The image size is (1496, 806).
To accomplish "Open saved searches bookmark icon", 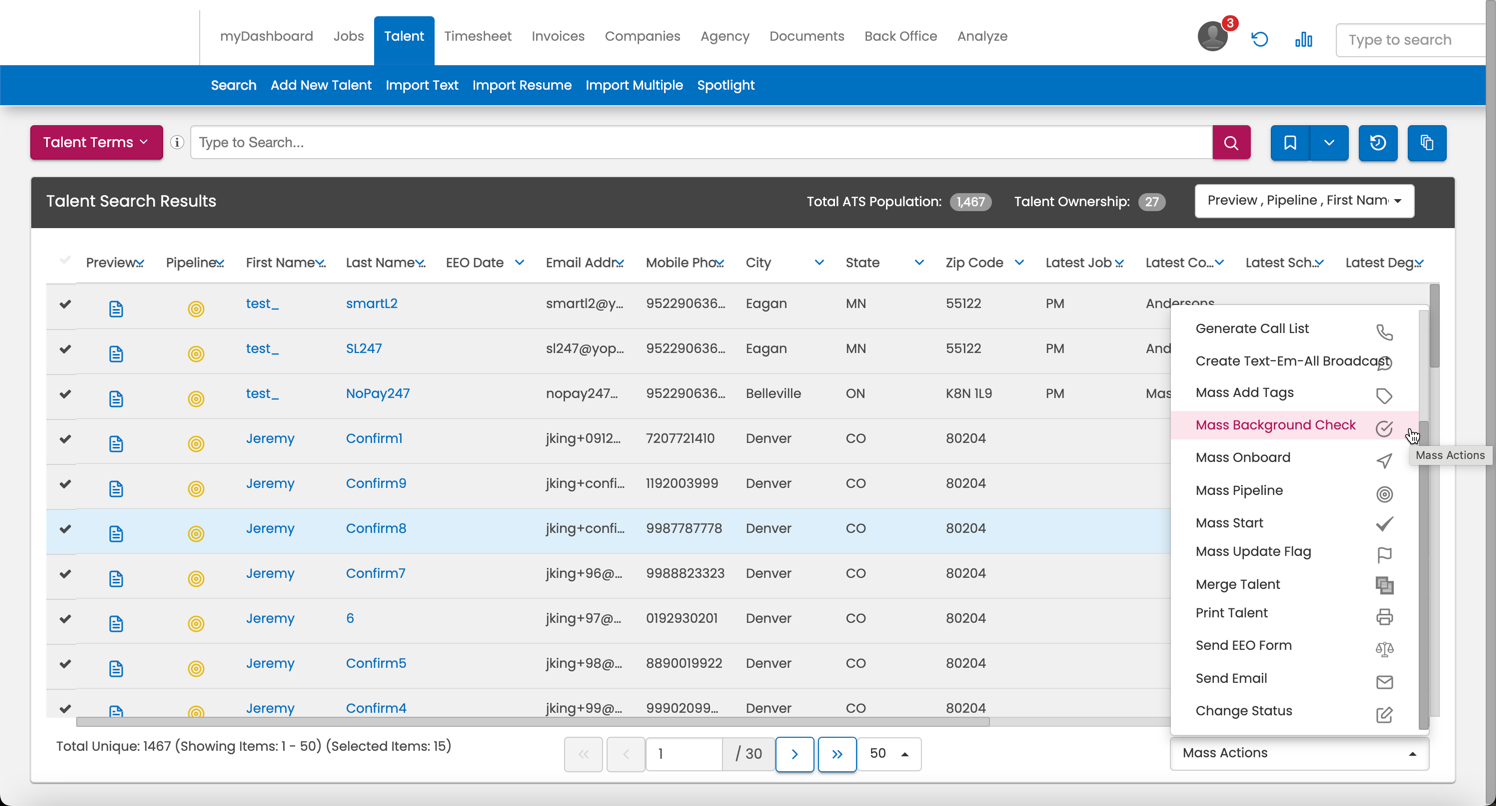I will pos(1290,143).
